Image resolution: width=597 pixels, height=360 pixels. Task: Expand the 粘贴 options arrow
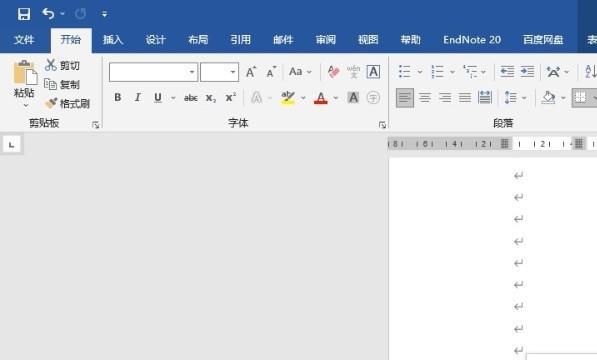pyautogui.click(x=26, y=105)
